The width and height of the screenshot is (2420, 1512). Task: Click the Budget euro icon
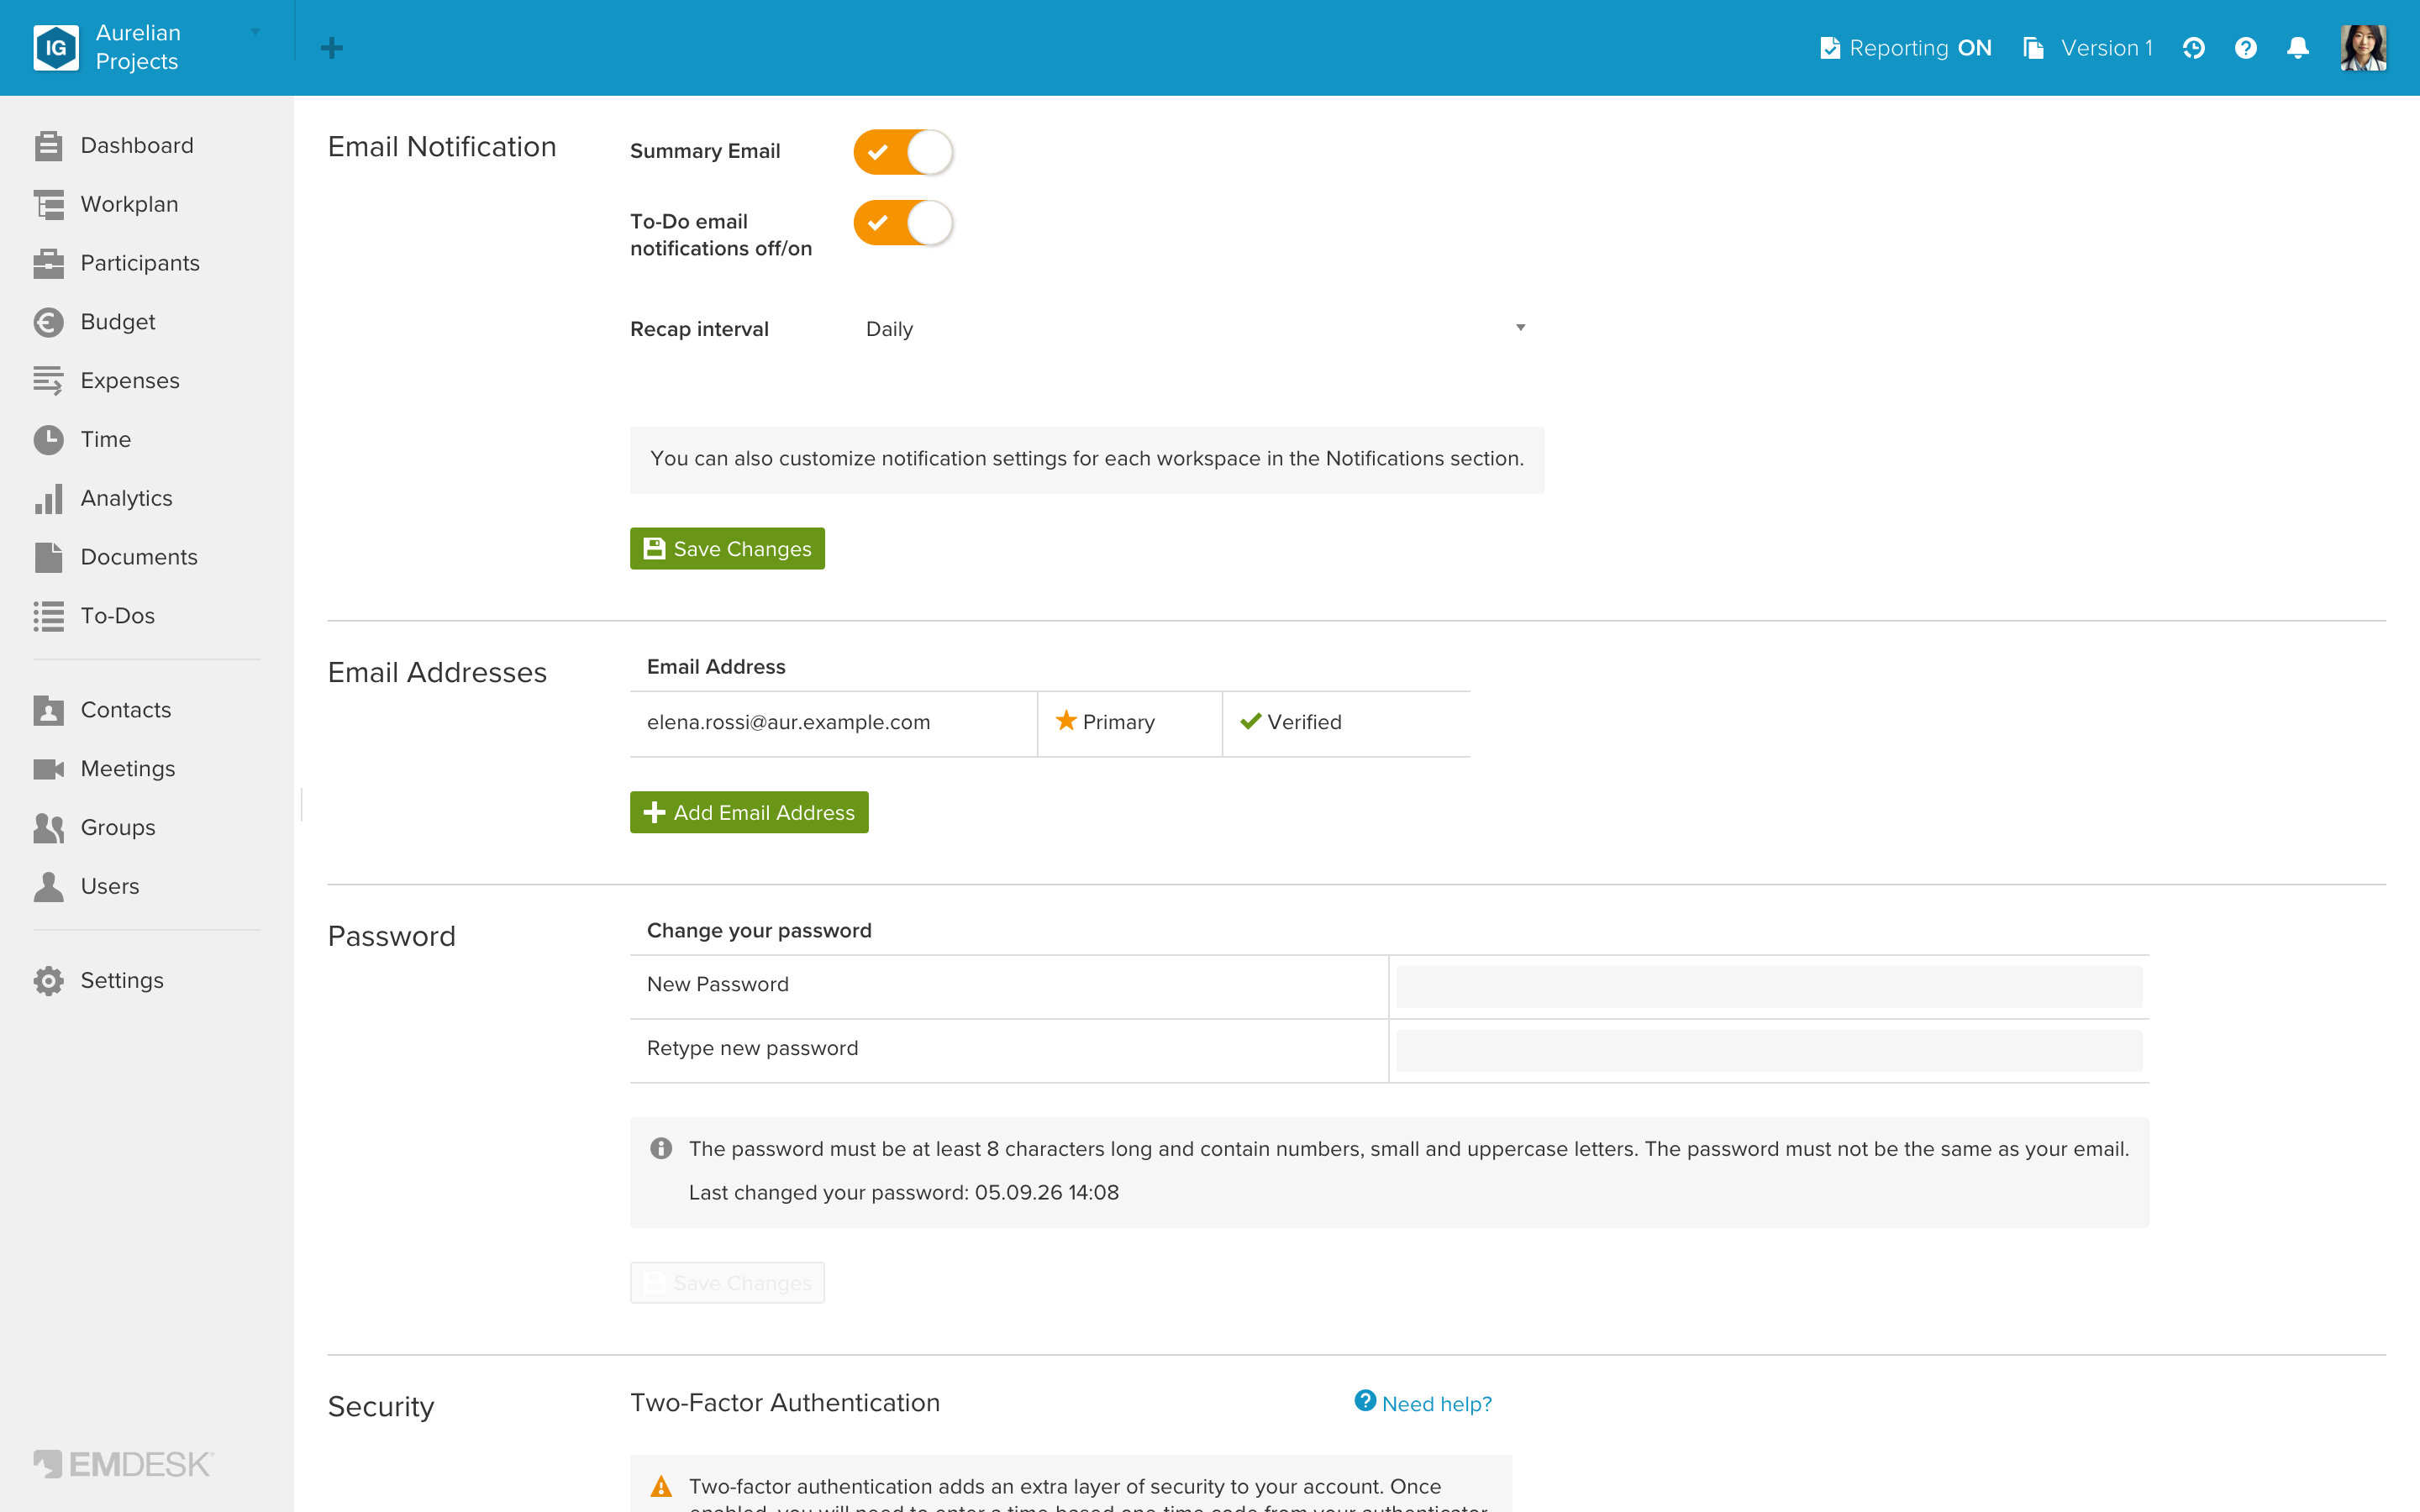(x=48, y=322)
